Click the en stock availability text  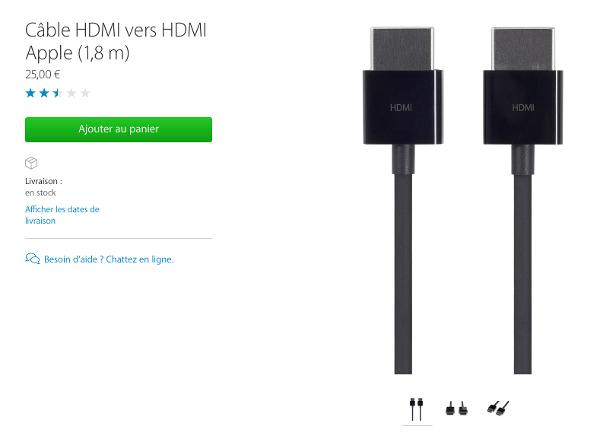coord(41,193)
